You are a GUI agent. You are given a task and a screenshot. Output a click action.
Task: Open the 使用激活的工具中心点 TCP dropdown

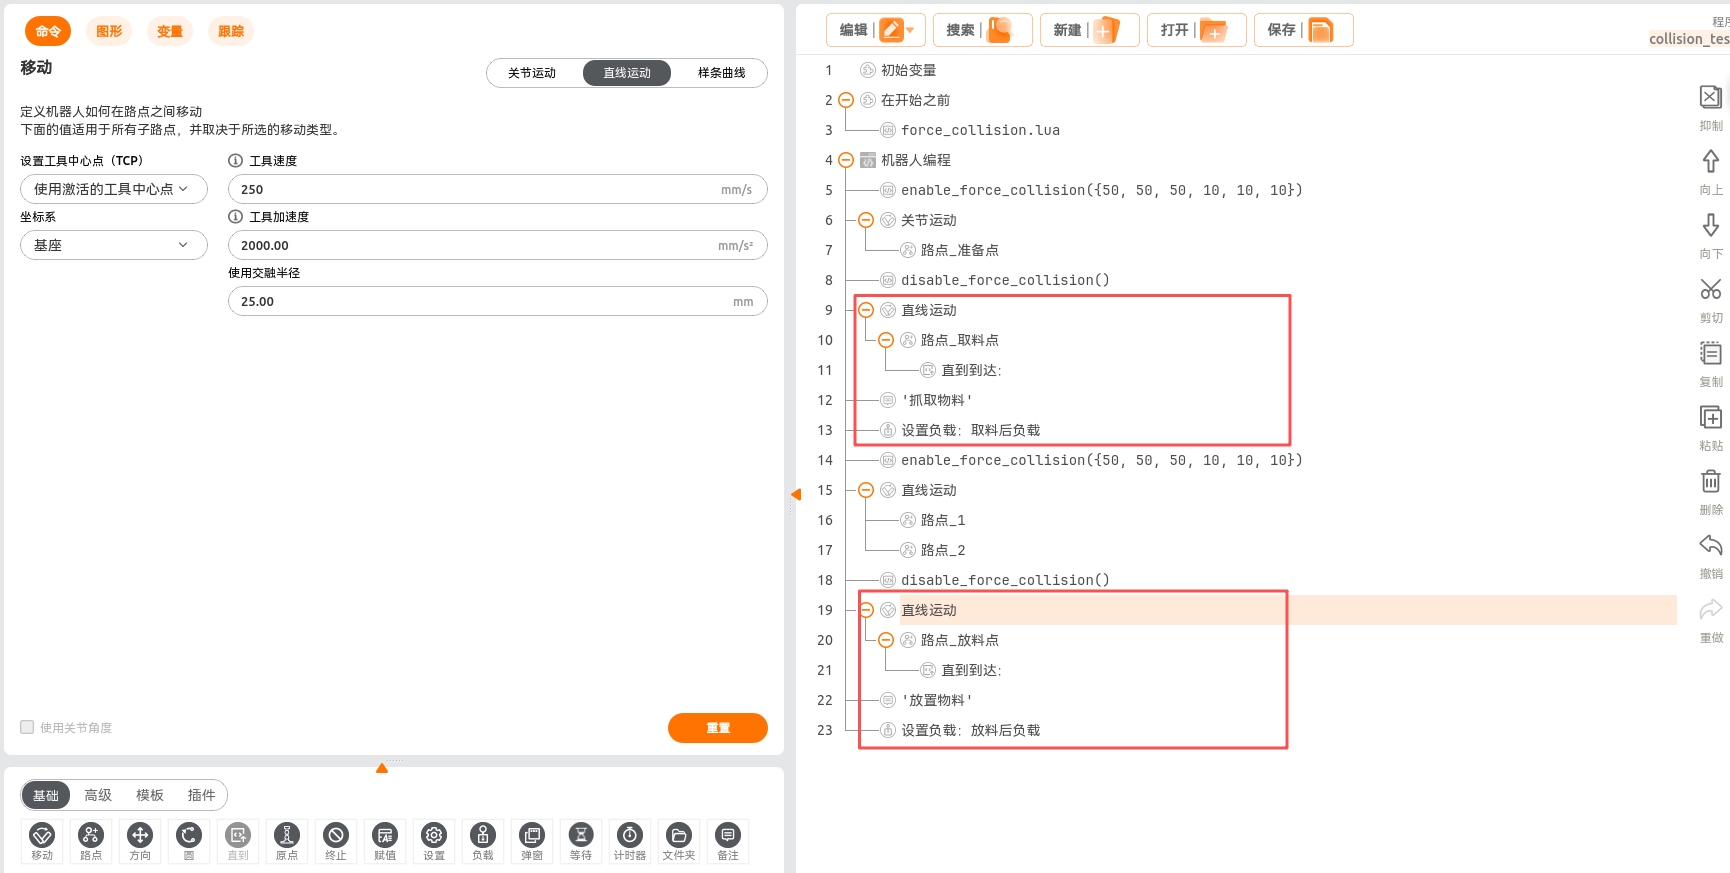click(113, 189)
